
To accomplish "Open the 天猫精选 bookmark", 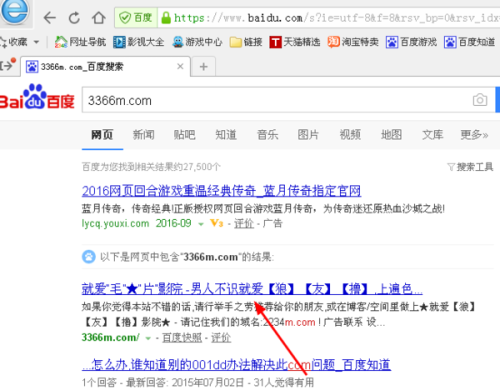I will (295, 42).
